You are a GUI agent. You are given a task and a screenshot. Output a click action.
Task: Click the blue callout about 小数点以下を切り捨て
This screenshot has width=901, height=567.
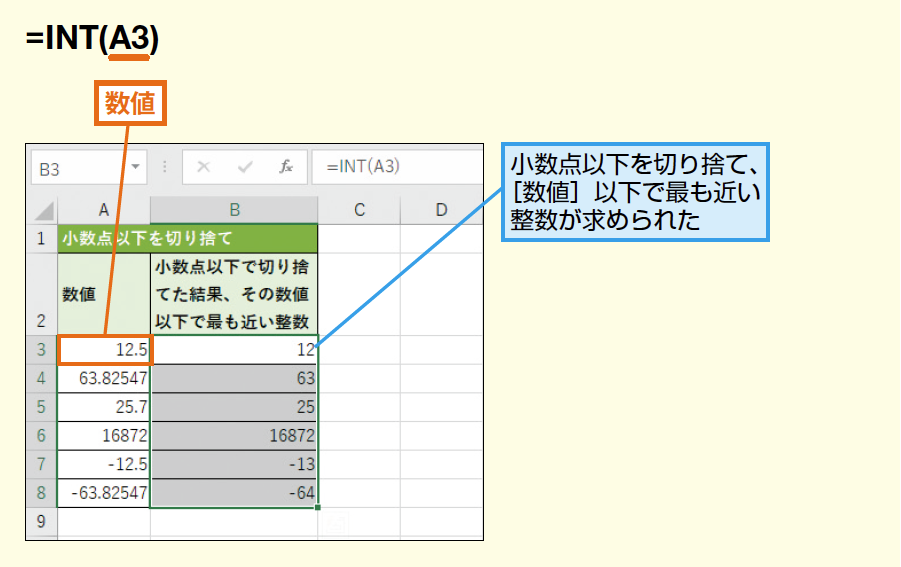637,192
